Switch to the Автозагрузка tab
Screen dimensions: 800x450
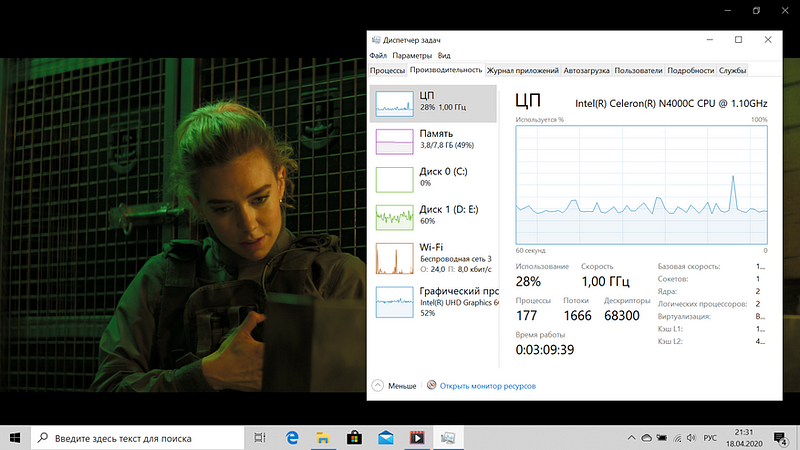point(586,70)
